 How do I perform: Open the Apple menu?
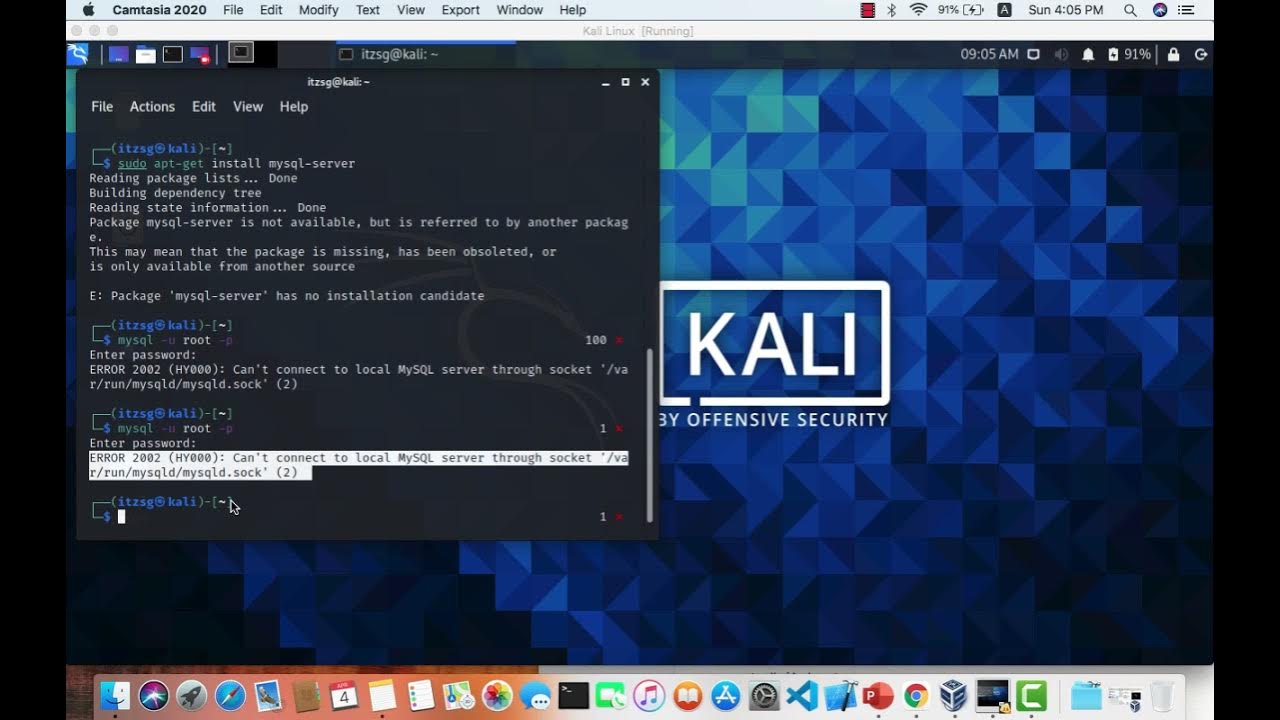point(88,10)
